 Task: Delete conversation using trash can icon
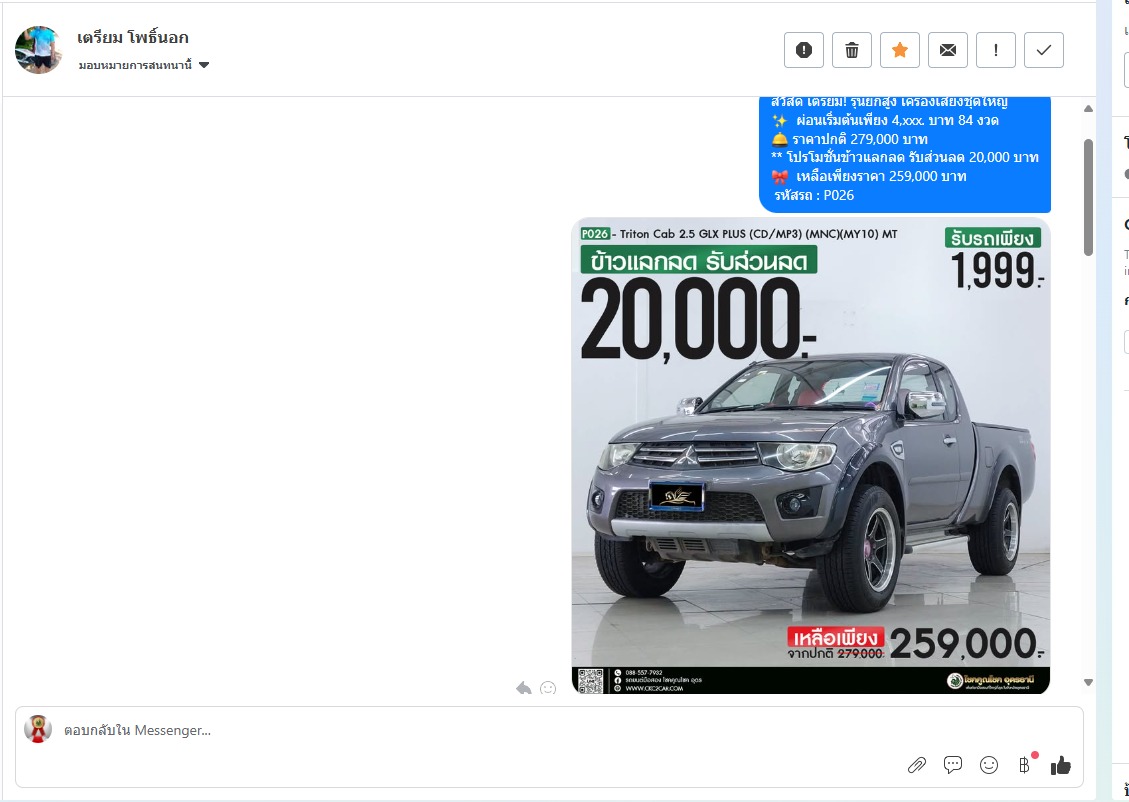click(852, 50)
